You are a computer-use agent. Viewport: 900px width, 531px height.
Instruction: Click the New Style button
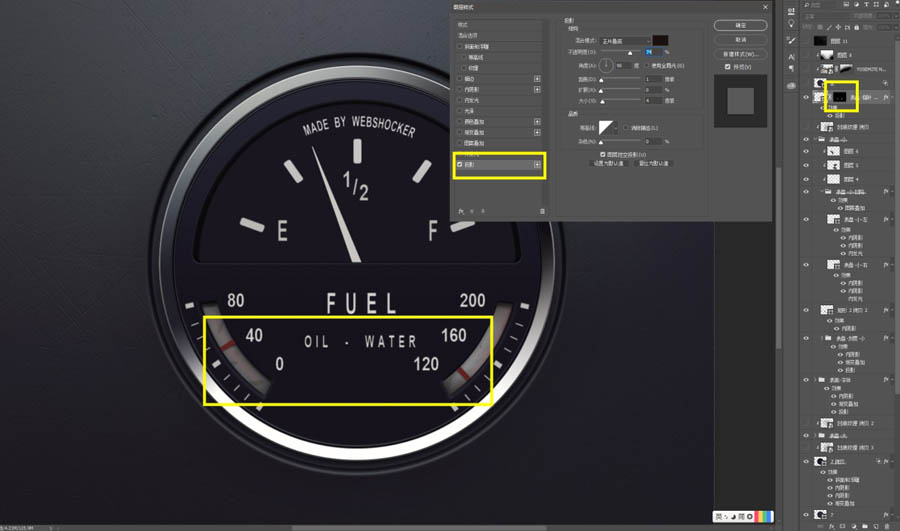pyautogui.click(x=740, y=54)
